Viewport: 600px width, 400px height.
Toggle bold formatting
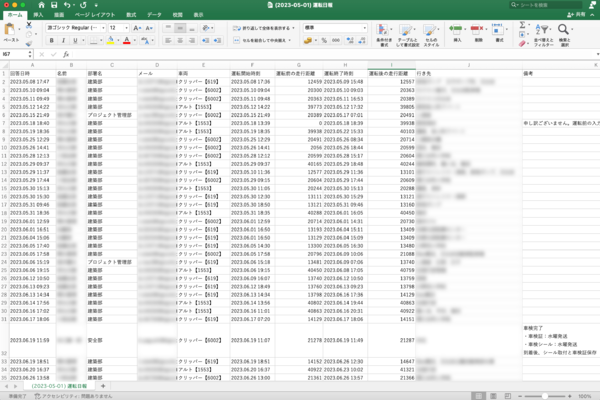(x=51, y=41)
